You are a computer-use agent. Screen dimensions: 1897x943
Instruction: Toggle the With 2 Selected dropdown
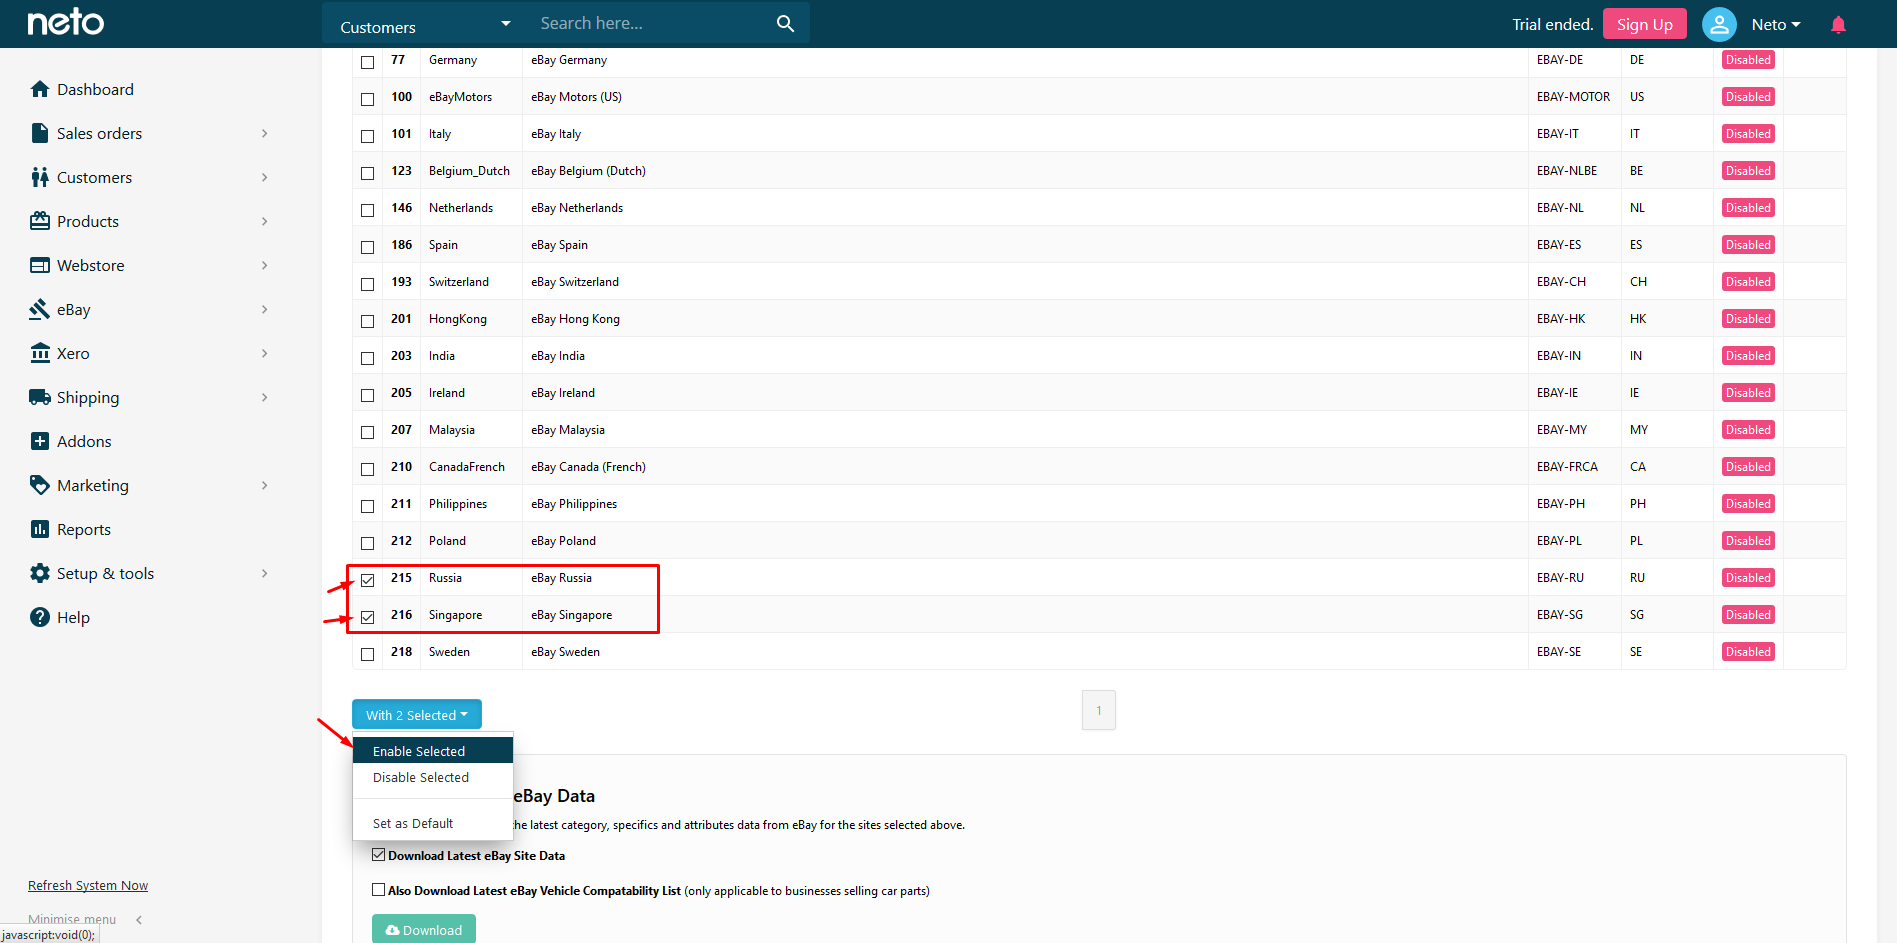pos(417,715)
